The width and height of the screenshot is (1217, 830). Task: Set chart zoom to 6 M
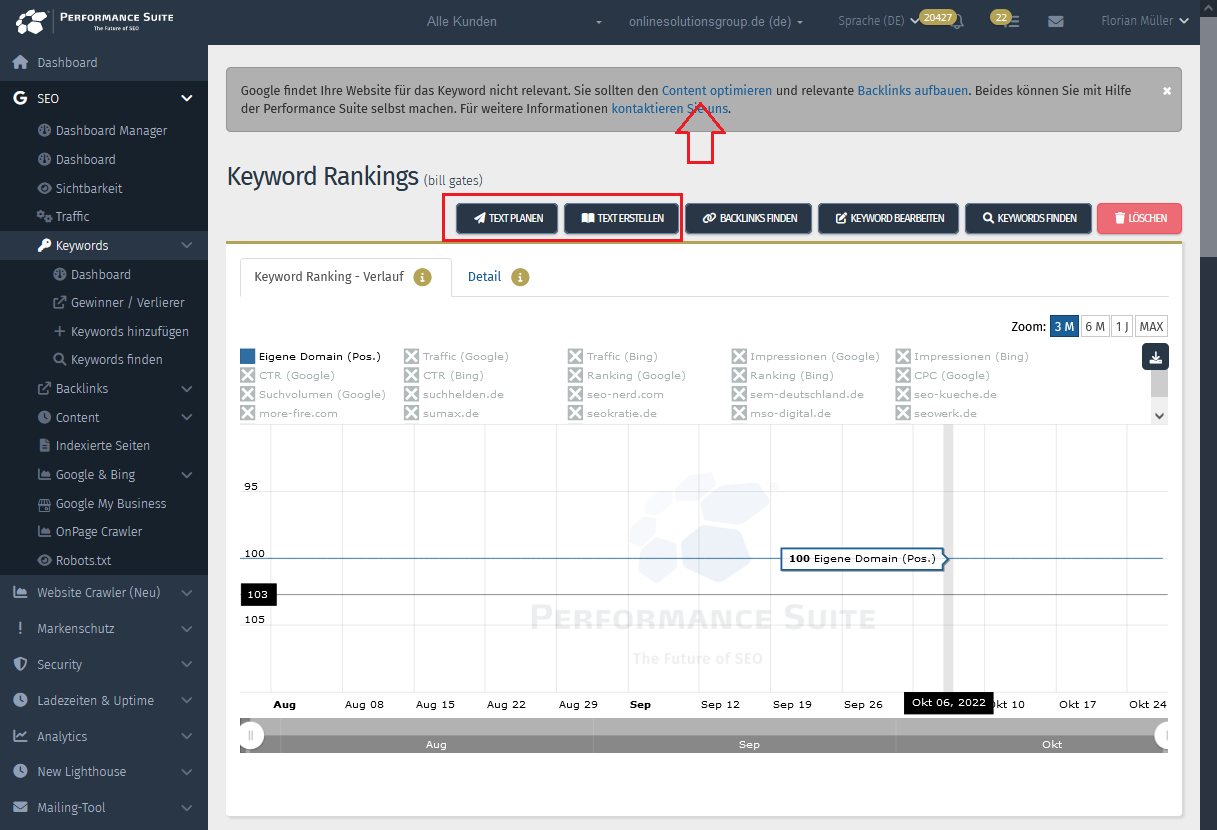[x=1095, y=327]
